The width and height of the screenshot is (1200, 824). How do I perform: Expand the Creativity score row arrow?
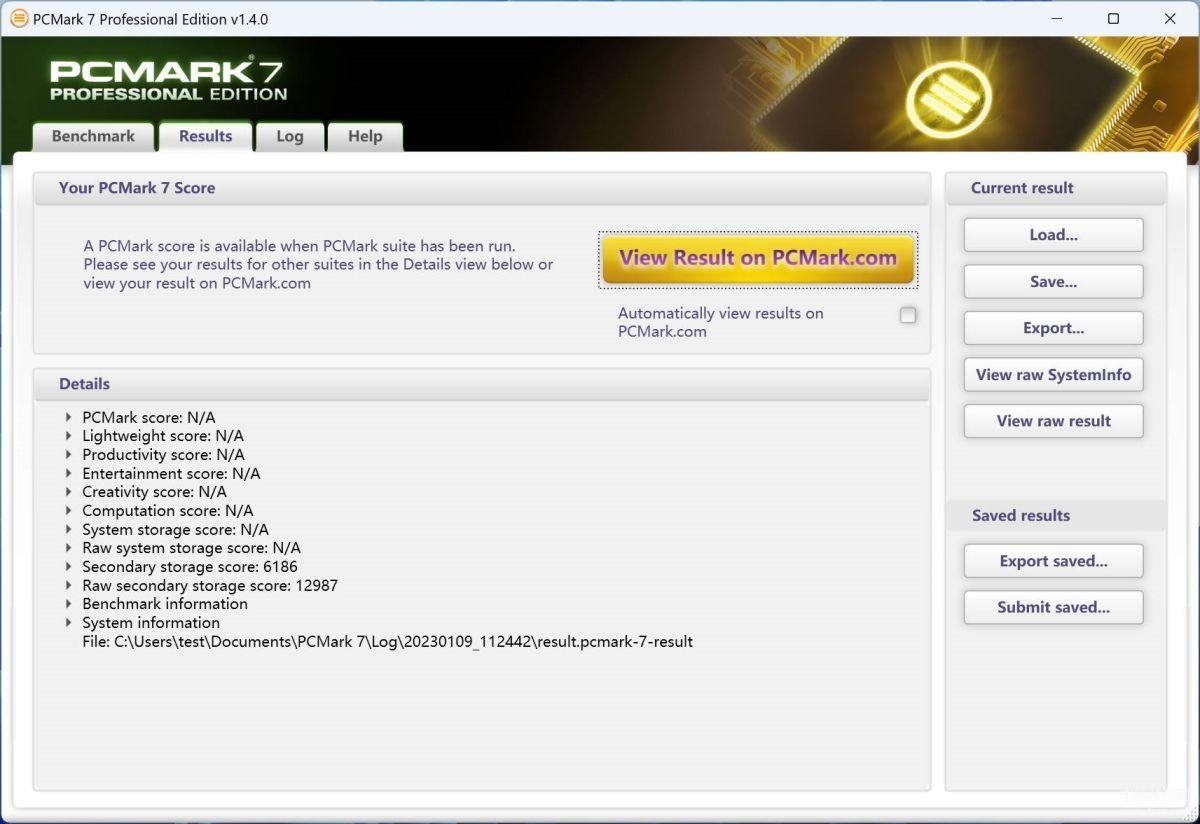pos(68,492)
